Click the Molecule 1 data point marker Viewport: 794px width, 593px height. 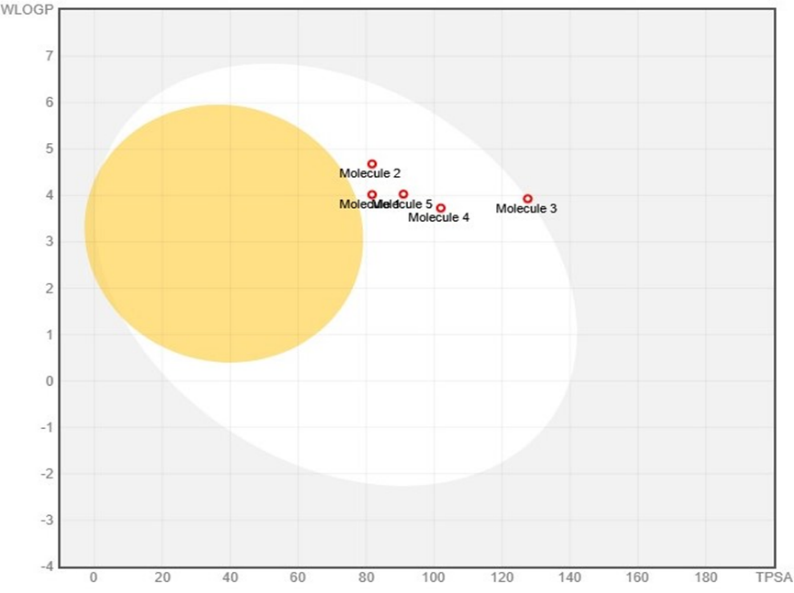tap(372, 195)
